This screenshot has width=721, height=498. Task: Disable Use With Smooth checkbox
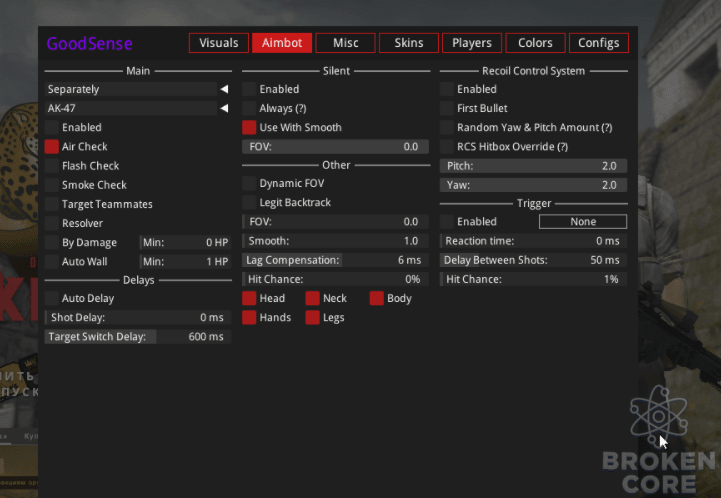point(249,127)
